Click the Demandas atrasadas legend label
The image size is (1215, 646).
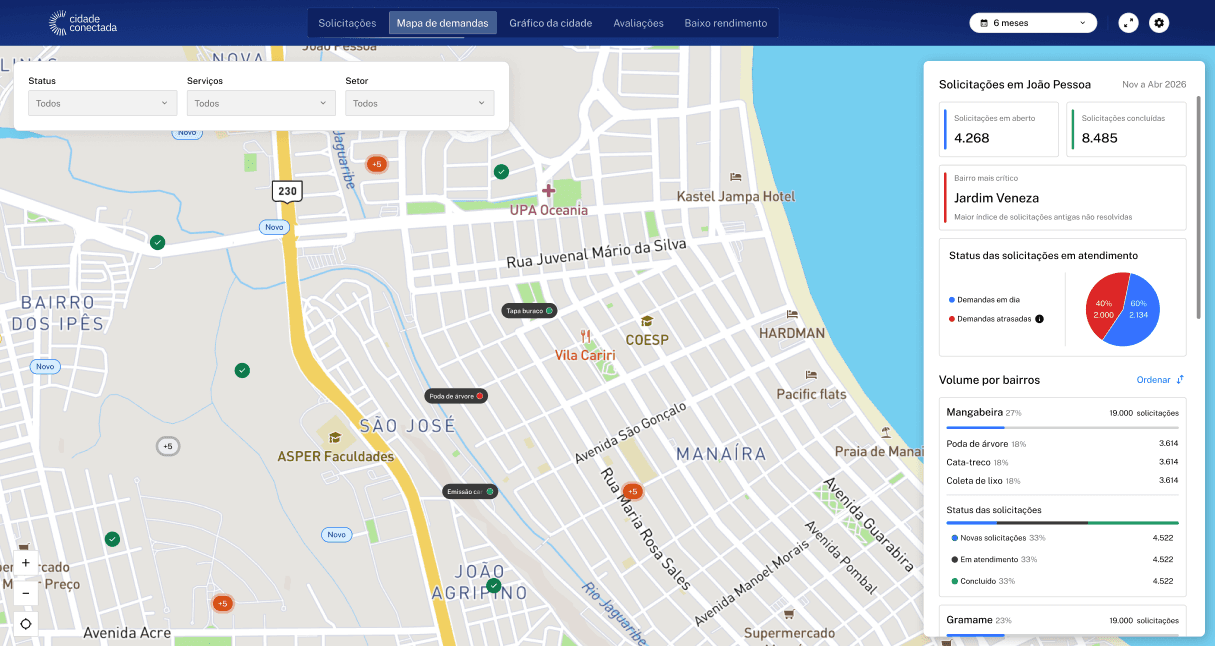[994, 319]
